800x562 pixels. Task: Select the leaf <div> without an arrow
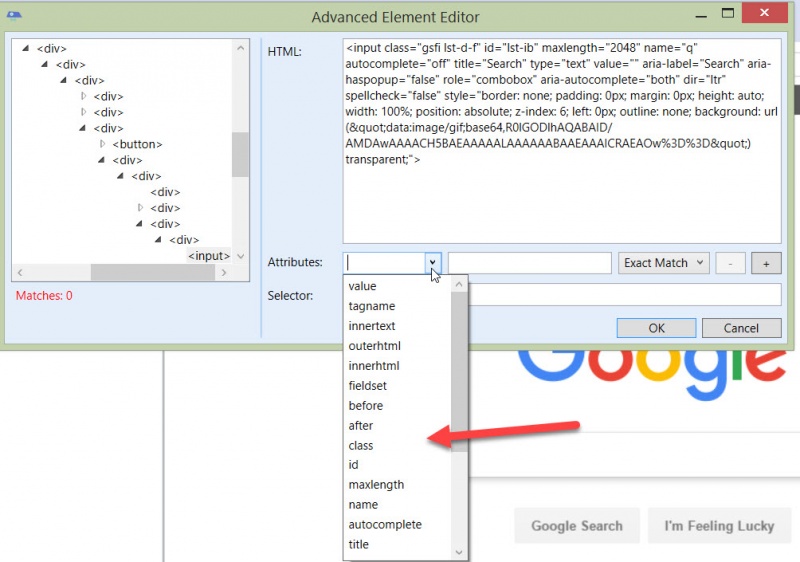point(165,192)
